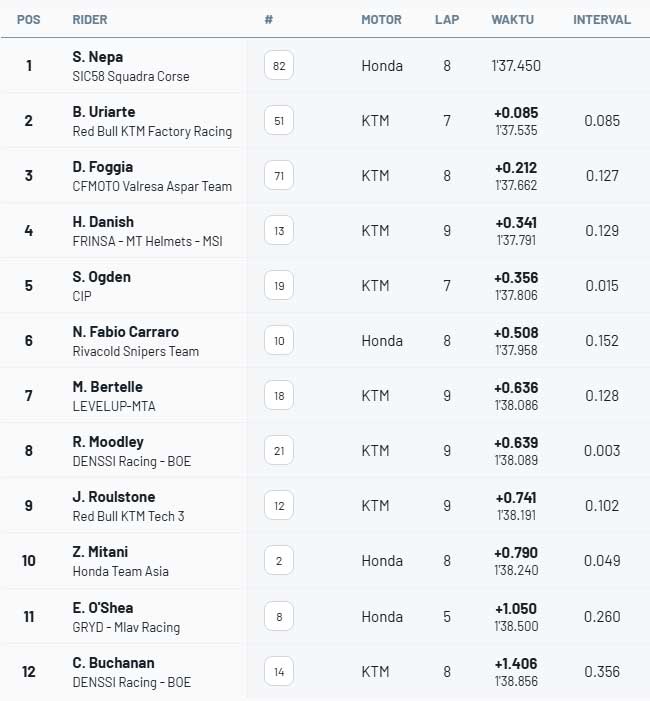
Task: Open rider B. Uriarte profile
Action: [104, 112]
